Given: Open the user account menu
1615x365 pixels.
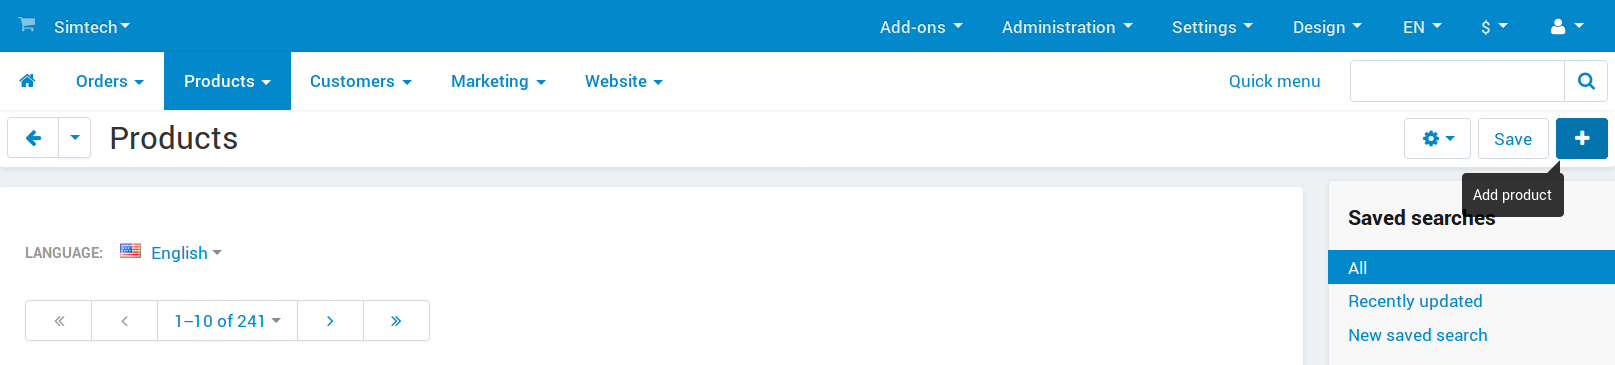Looking at the screenshot, I should [1566, 27].
